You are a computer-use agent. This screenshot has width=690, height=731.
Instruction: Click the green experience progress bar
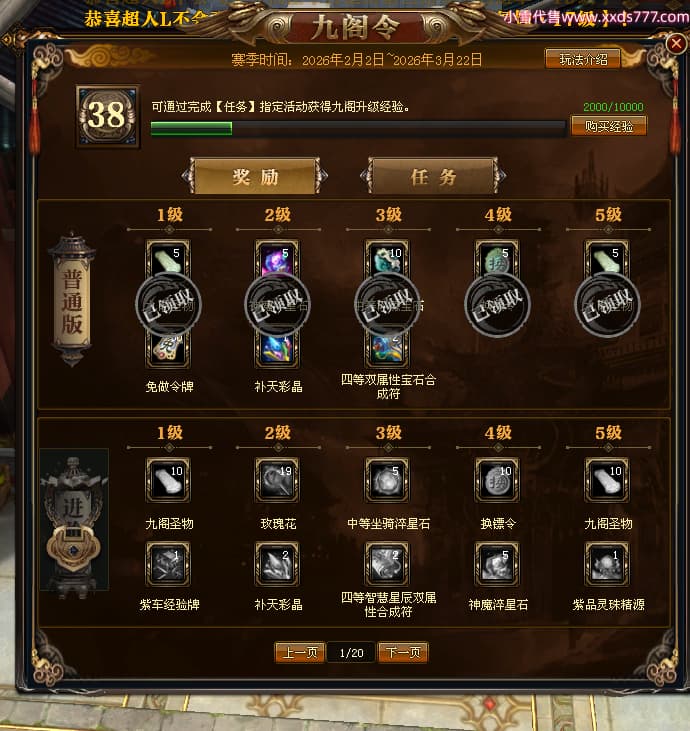point(358,129)
